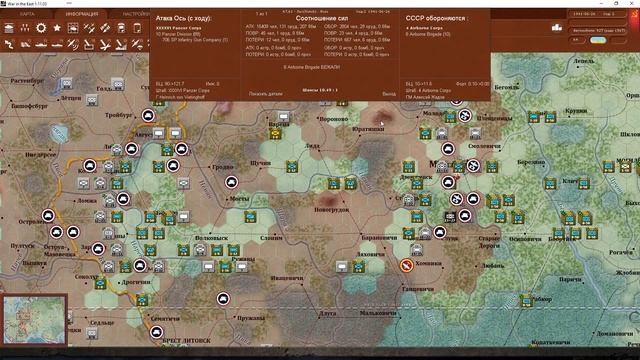Viewport: 640px width, 360px height.
Task: Select the yellow unit counter below Варена
Action: (x=276, y=133)
